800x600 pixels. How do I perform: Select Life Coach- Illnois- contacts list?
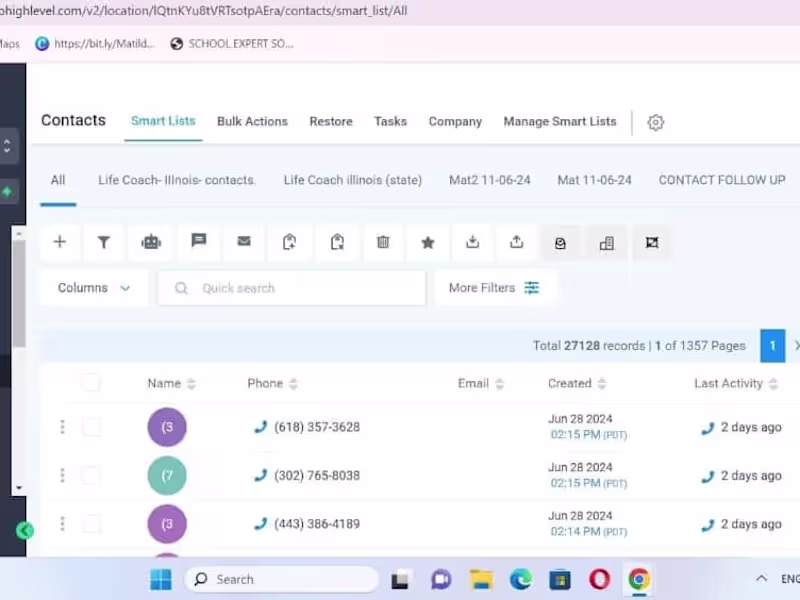coord(176,180)
